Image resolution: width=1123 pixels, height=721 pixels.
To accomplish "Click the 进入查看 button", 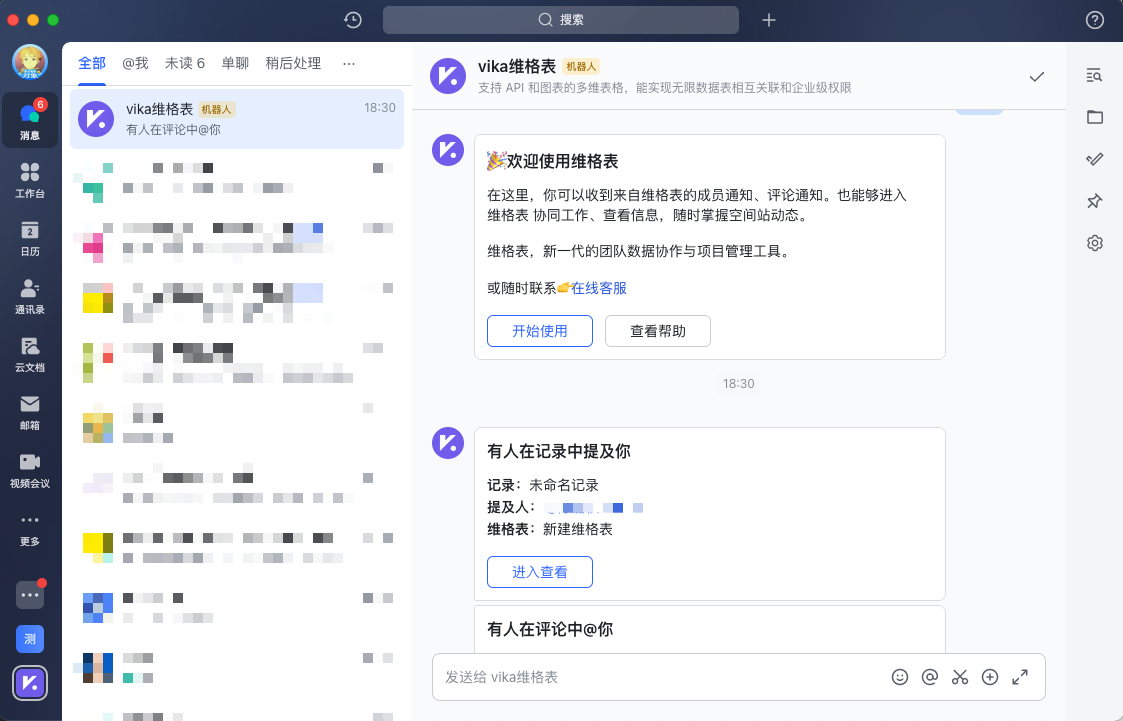I will tap(540, 572).
